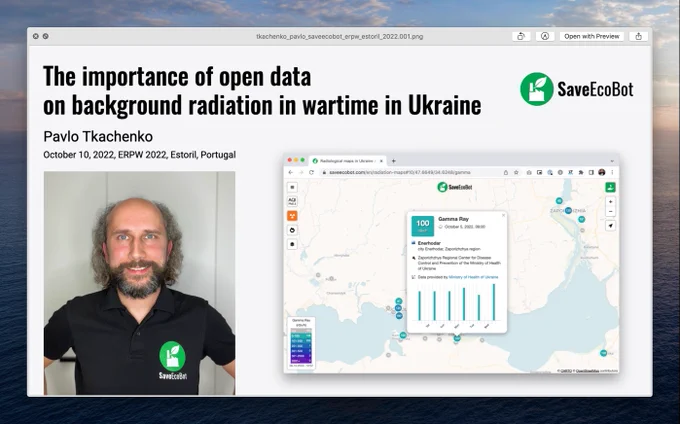Open the Share menu icon
This screenshot has width=680, height=424.
click(638, 36)
